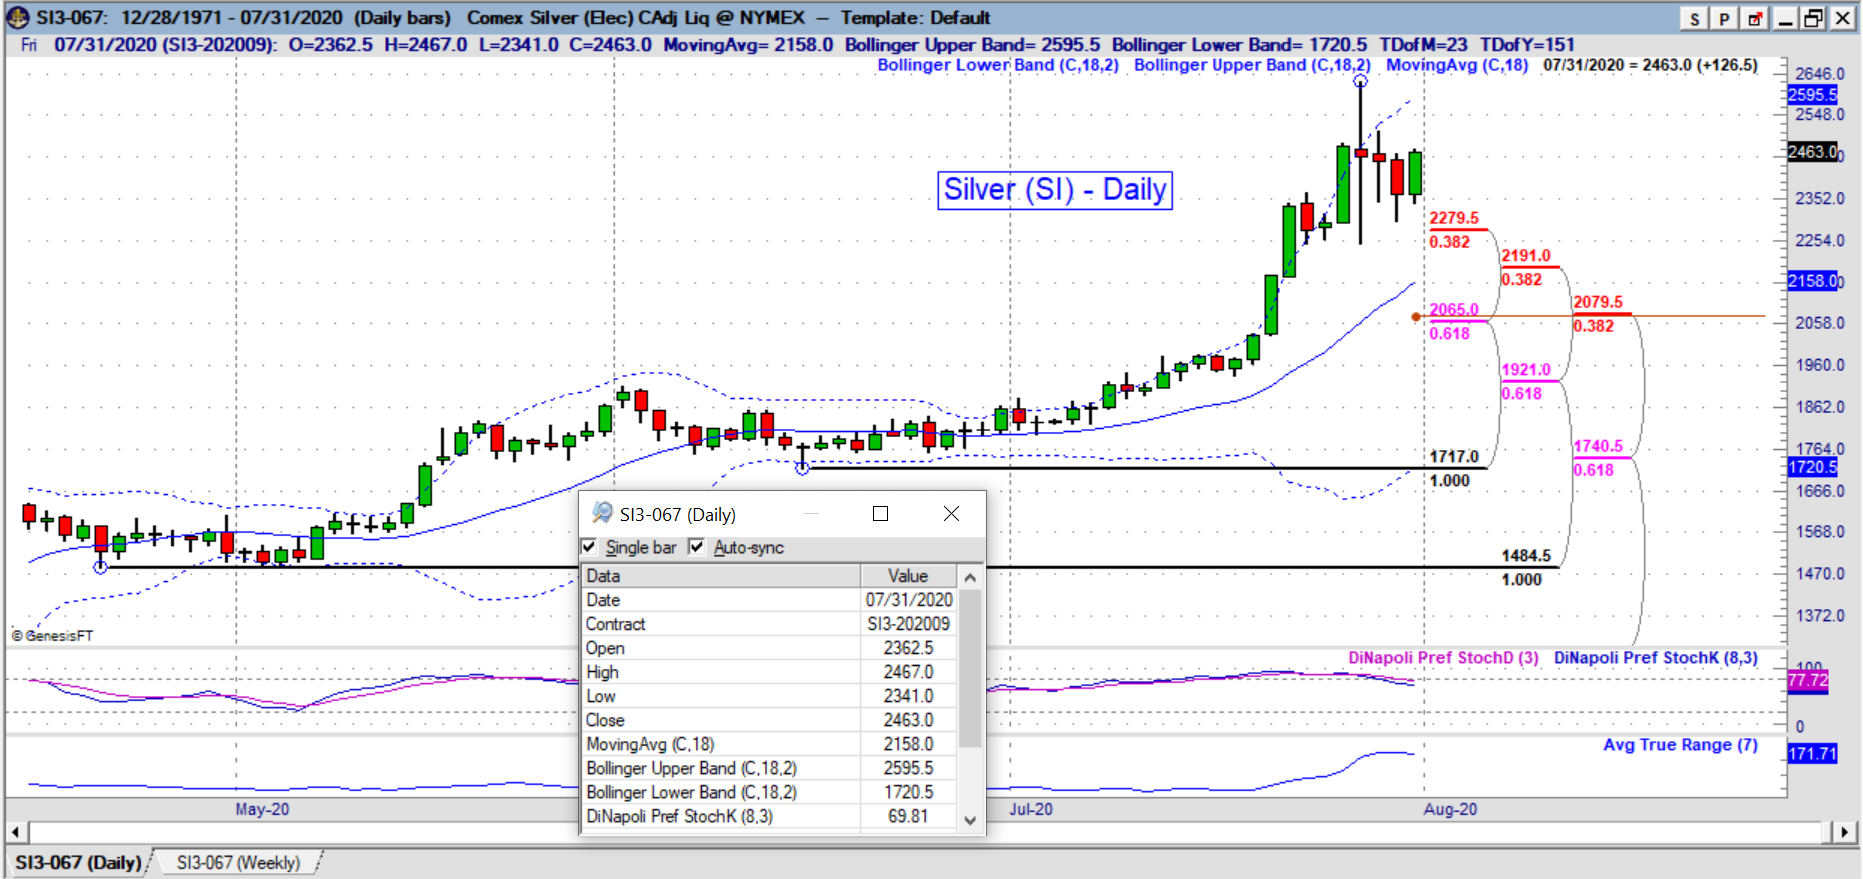Select the Close row value 2463.0

(908, 720)
